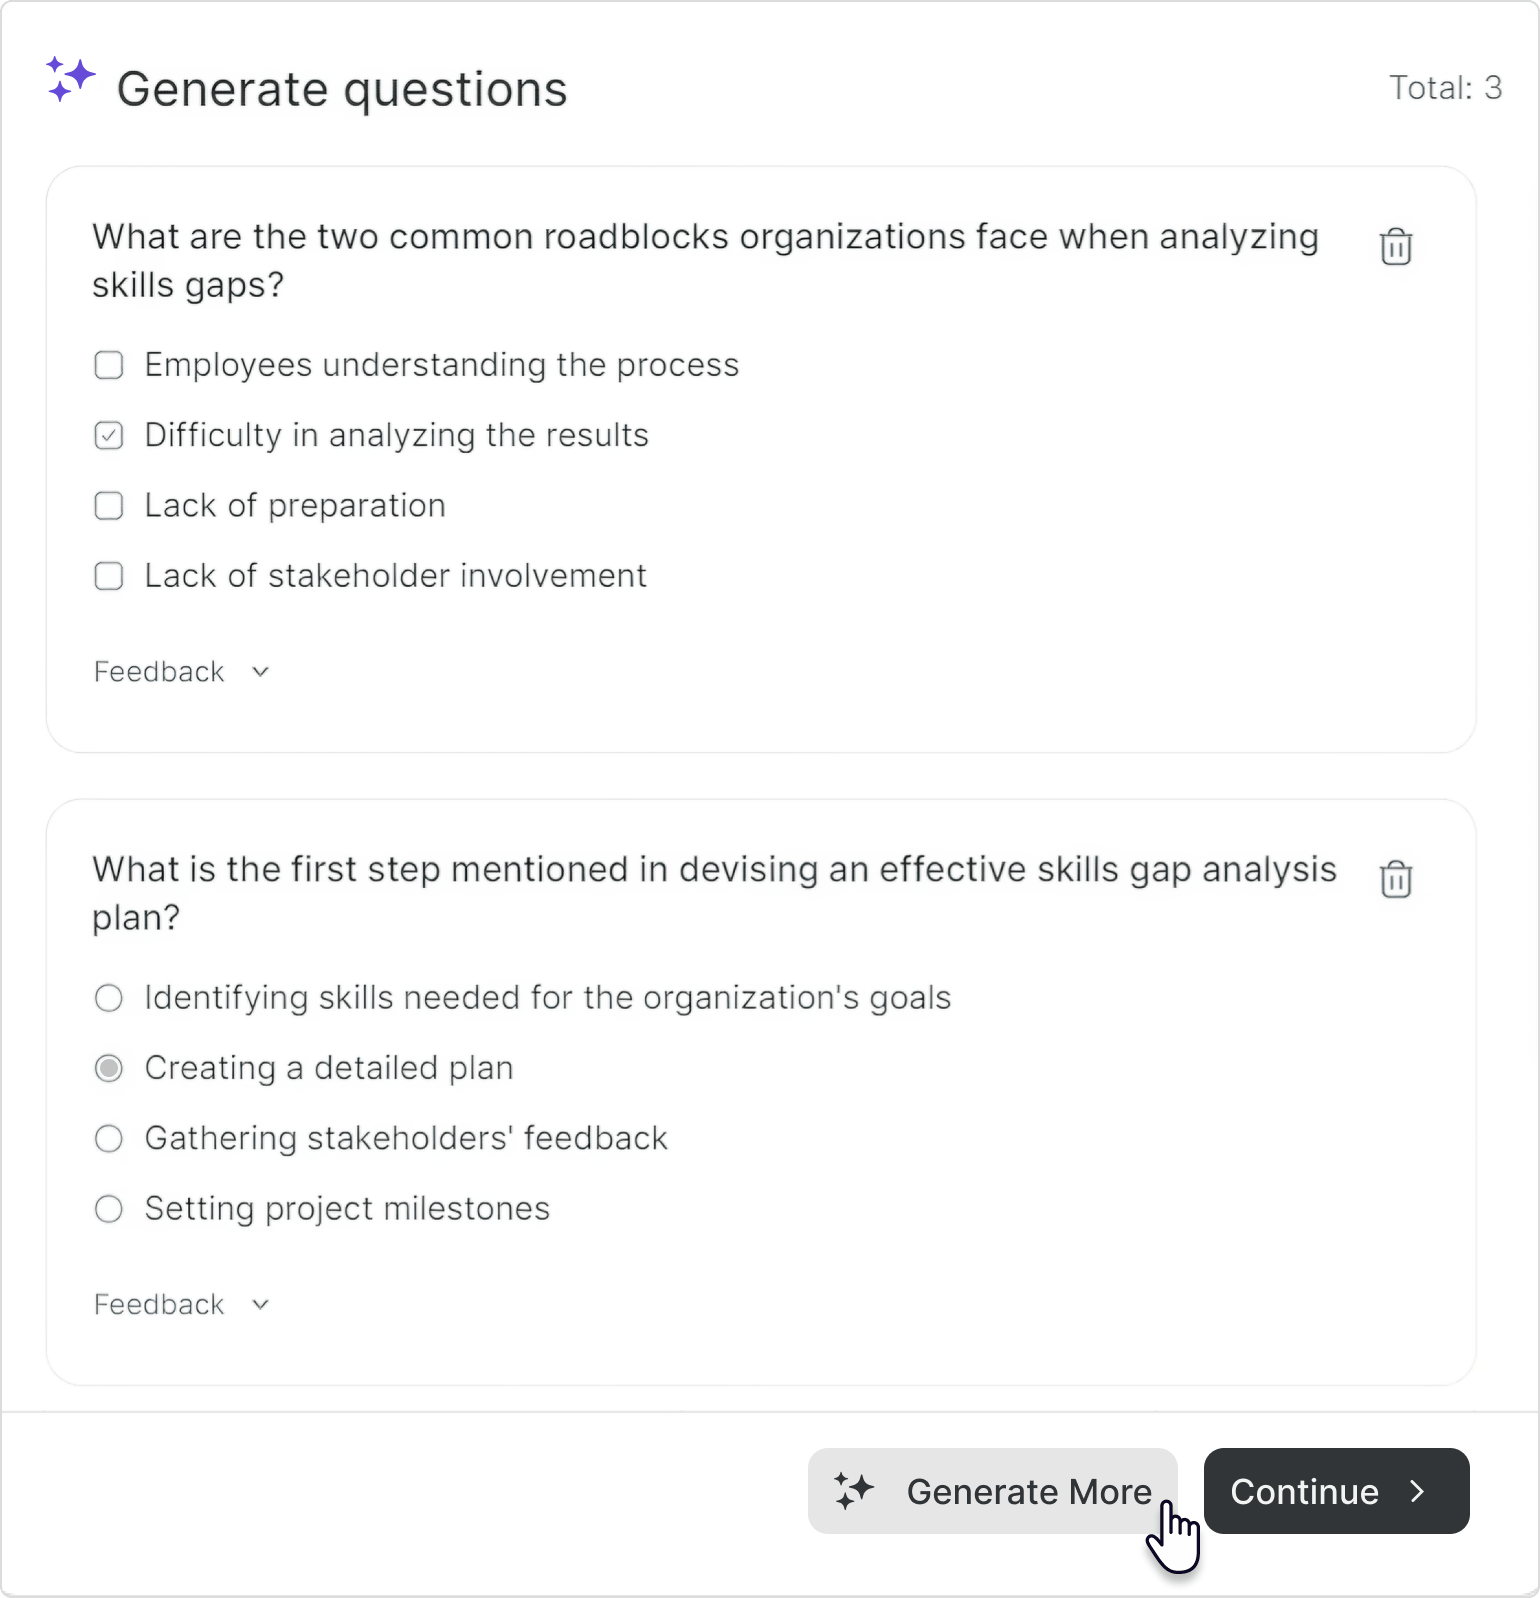Select the Gathering stakeholders' feedback option

coord(108,1138)
